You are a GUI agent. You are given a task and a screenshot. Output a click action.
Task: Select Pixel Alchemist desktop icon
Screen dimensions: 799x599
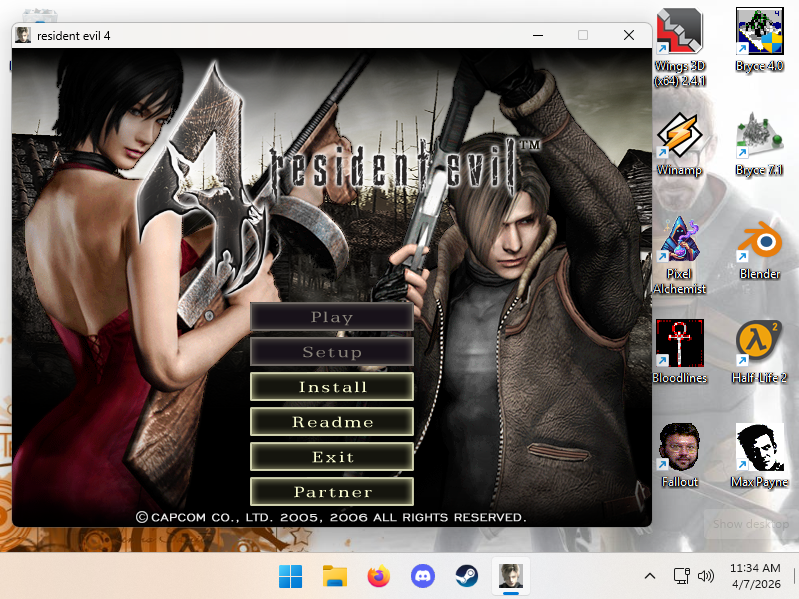tap(680, 256)
